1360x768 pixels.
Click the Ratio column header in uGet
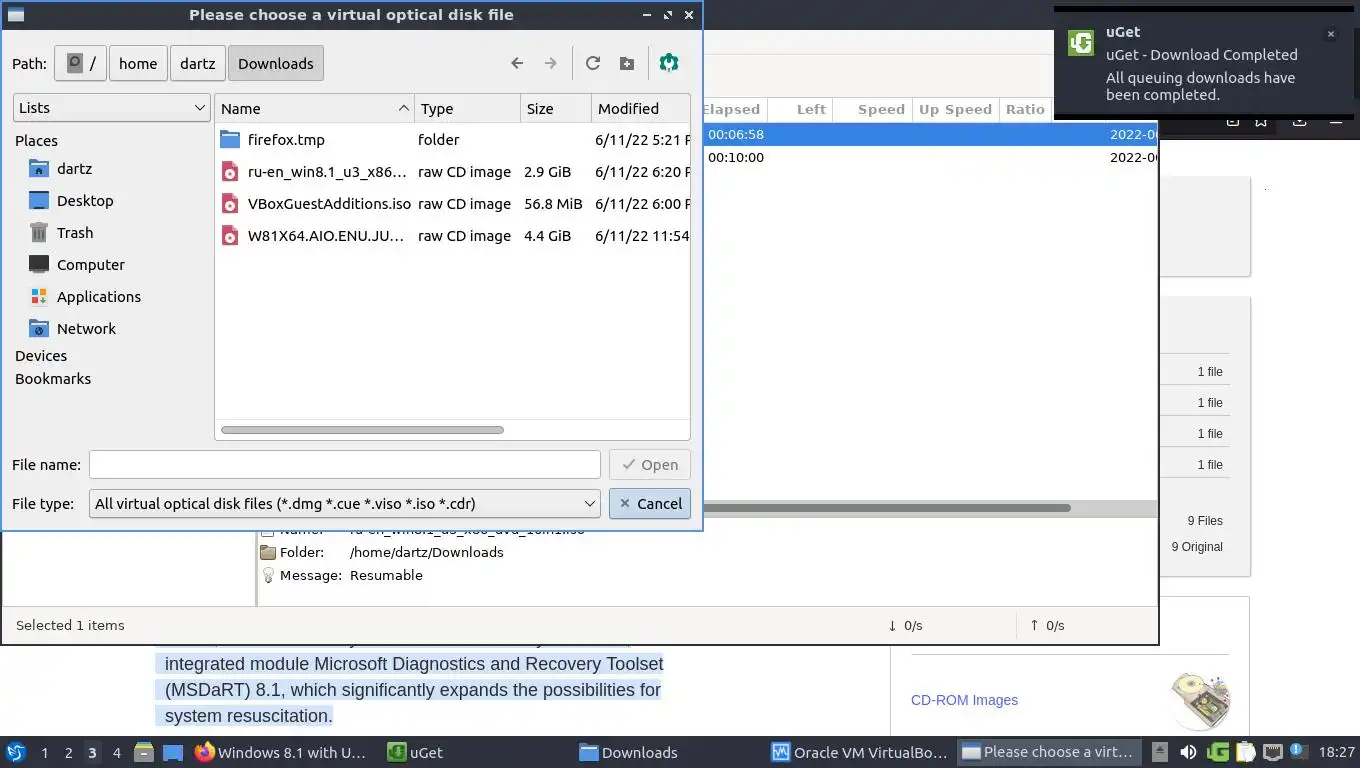[1025, 109]
